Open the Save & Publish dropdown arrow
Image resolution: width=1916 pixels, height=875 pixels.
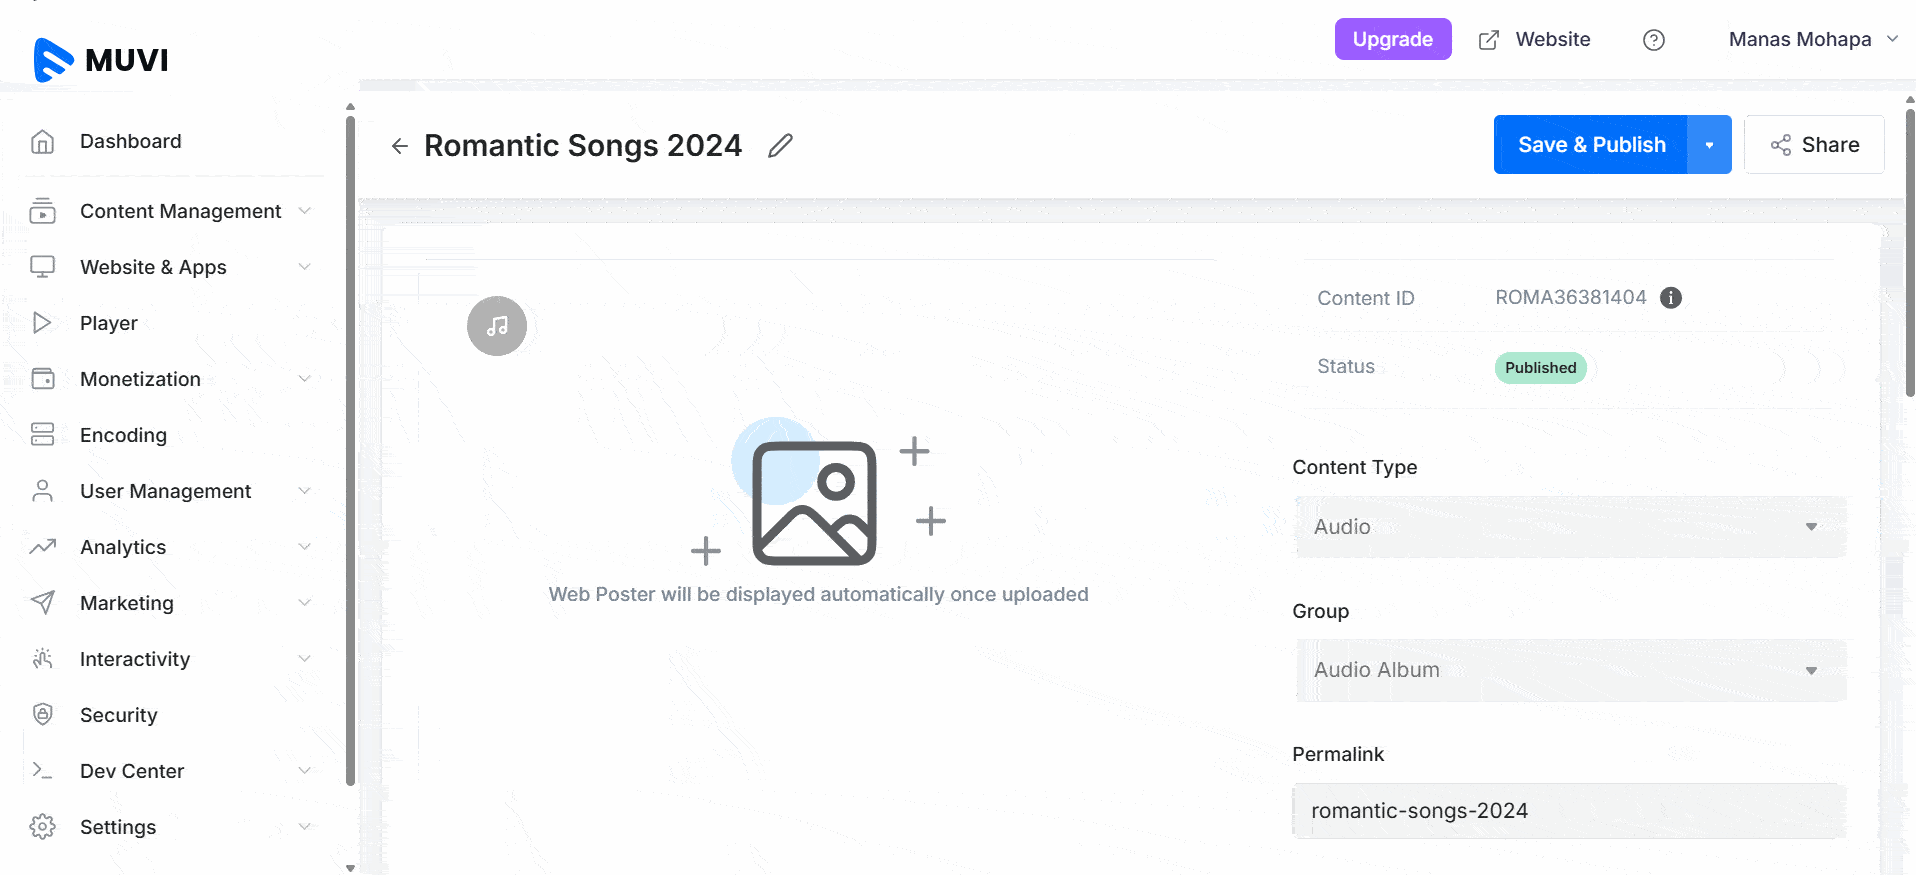(1709, 145)
